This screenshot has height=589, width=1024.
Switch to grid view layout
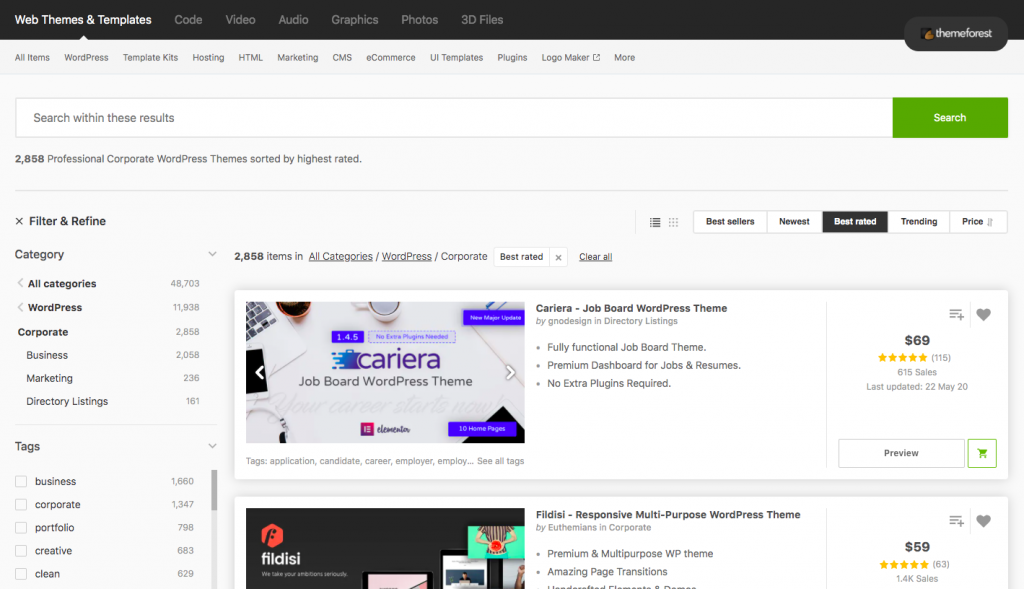[x=673, y=222]
